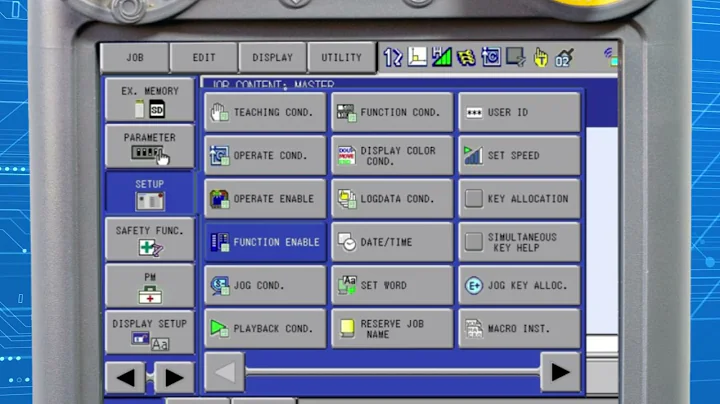Screen dimensions: 720x404
Task: Click the control group 1/2 status icon
Action: 393,57
